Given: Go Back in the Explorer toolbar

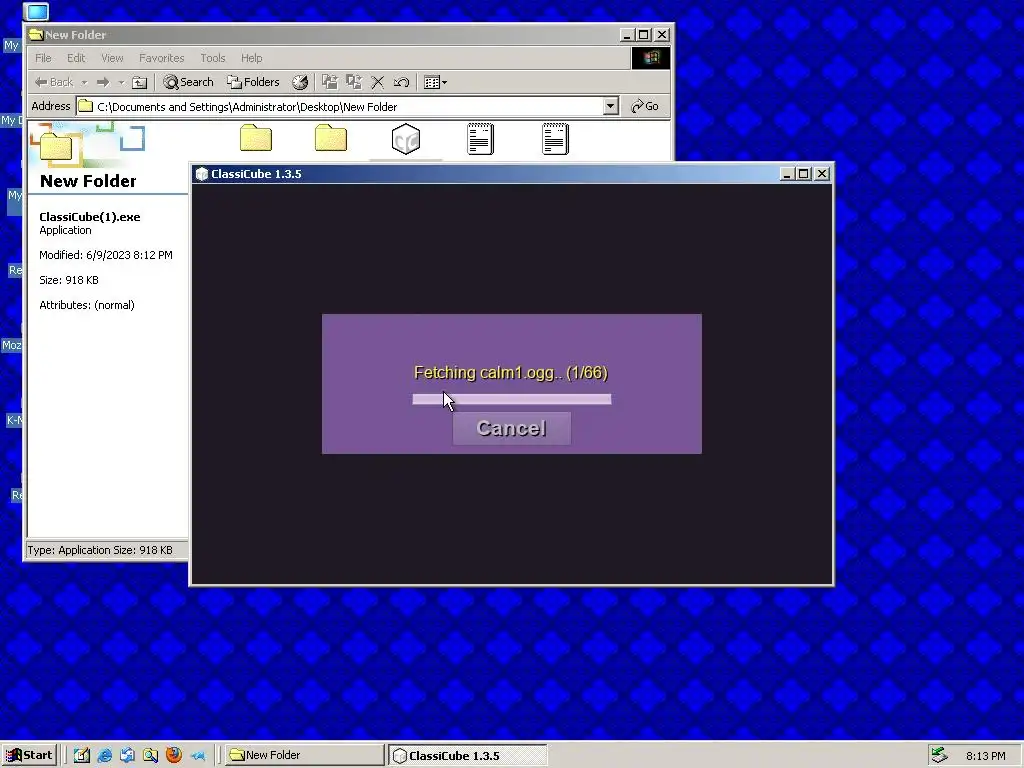Looking at the screenshot, I should 54,82.
